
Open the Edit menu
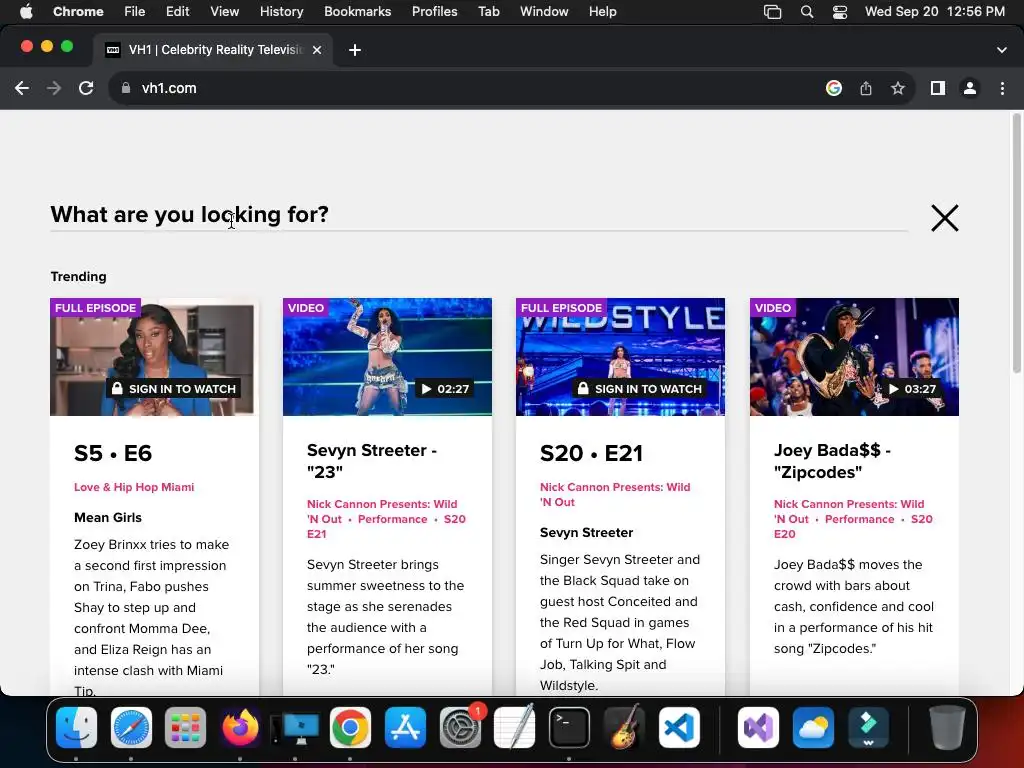pyautogui.click(x=178, y=11)
